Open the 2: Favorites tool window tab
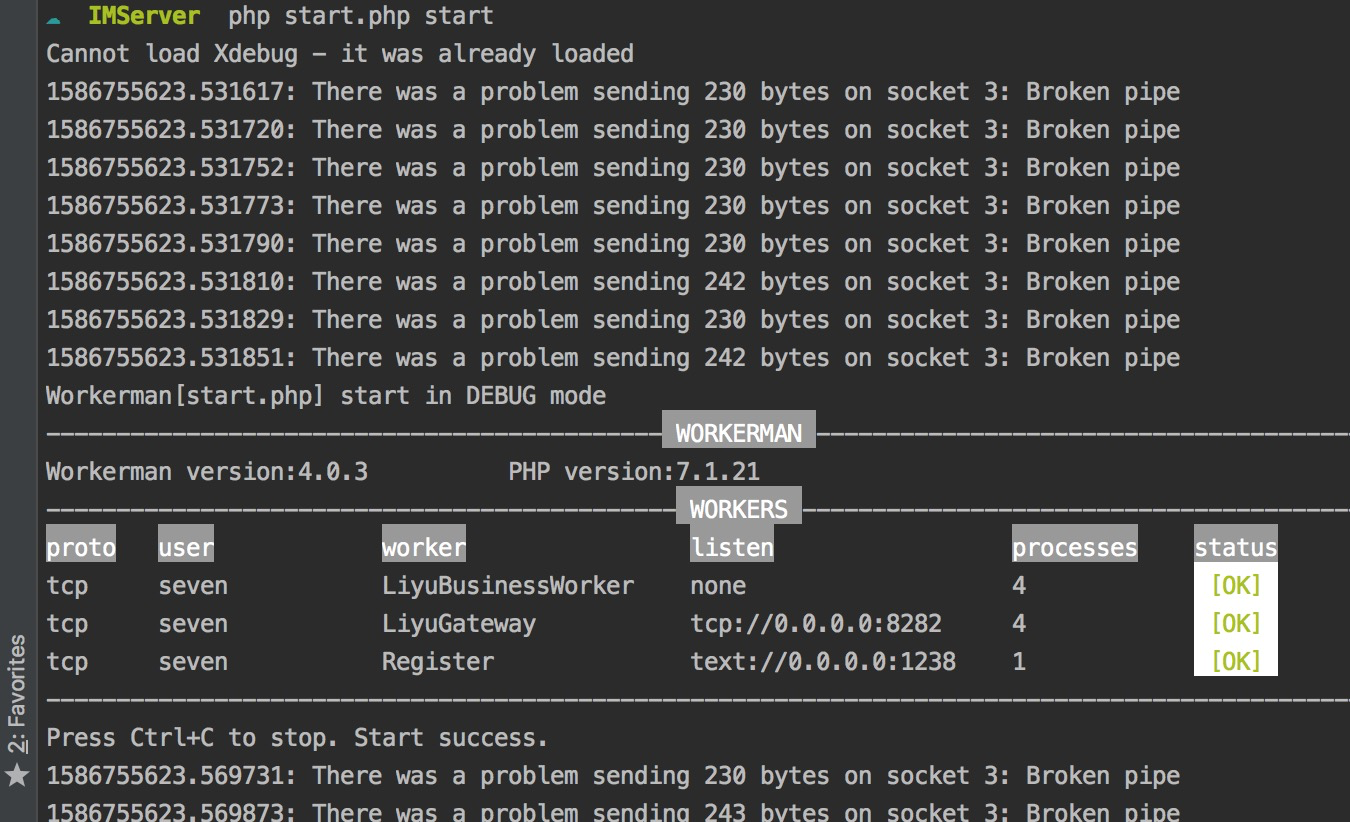The height and width of the screenshot is (822, 1350). 17,694
